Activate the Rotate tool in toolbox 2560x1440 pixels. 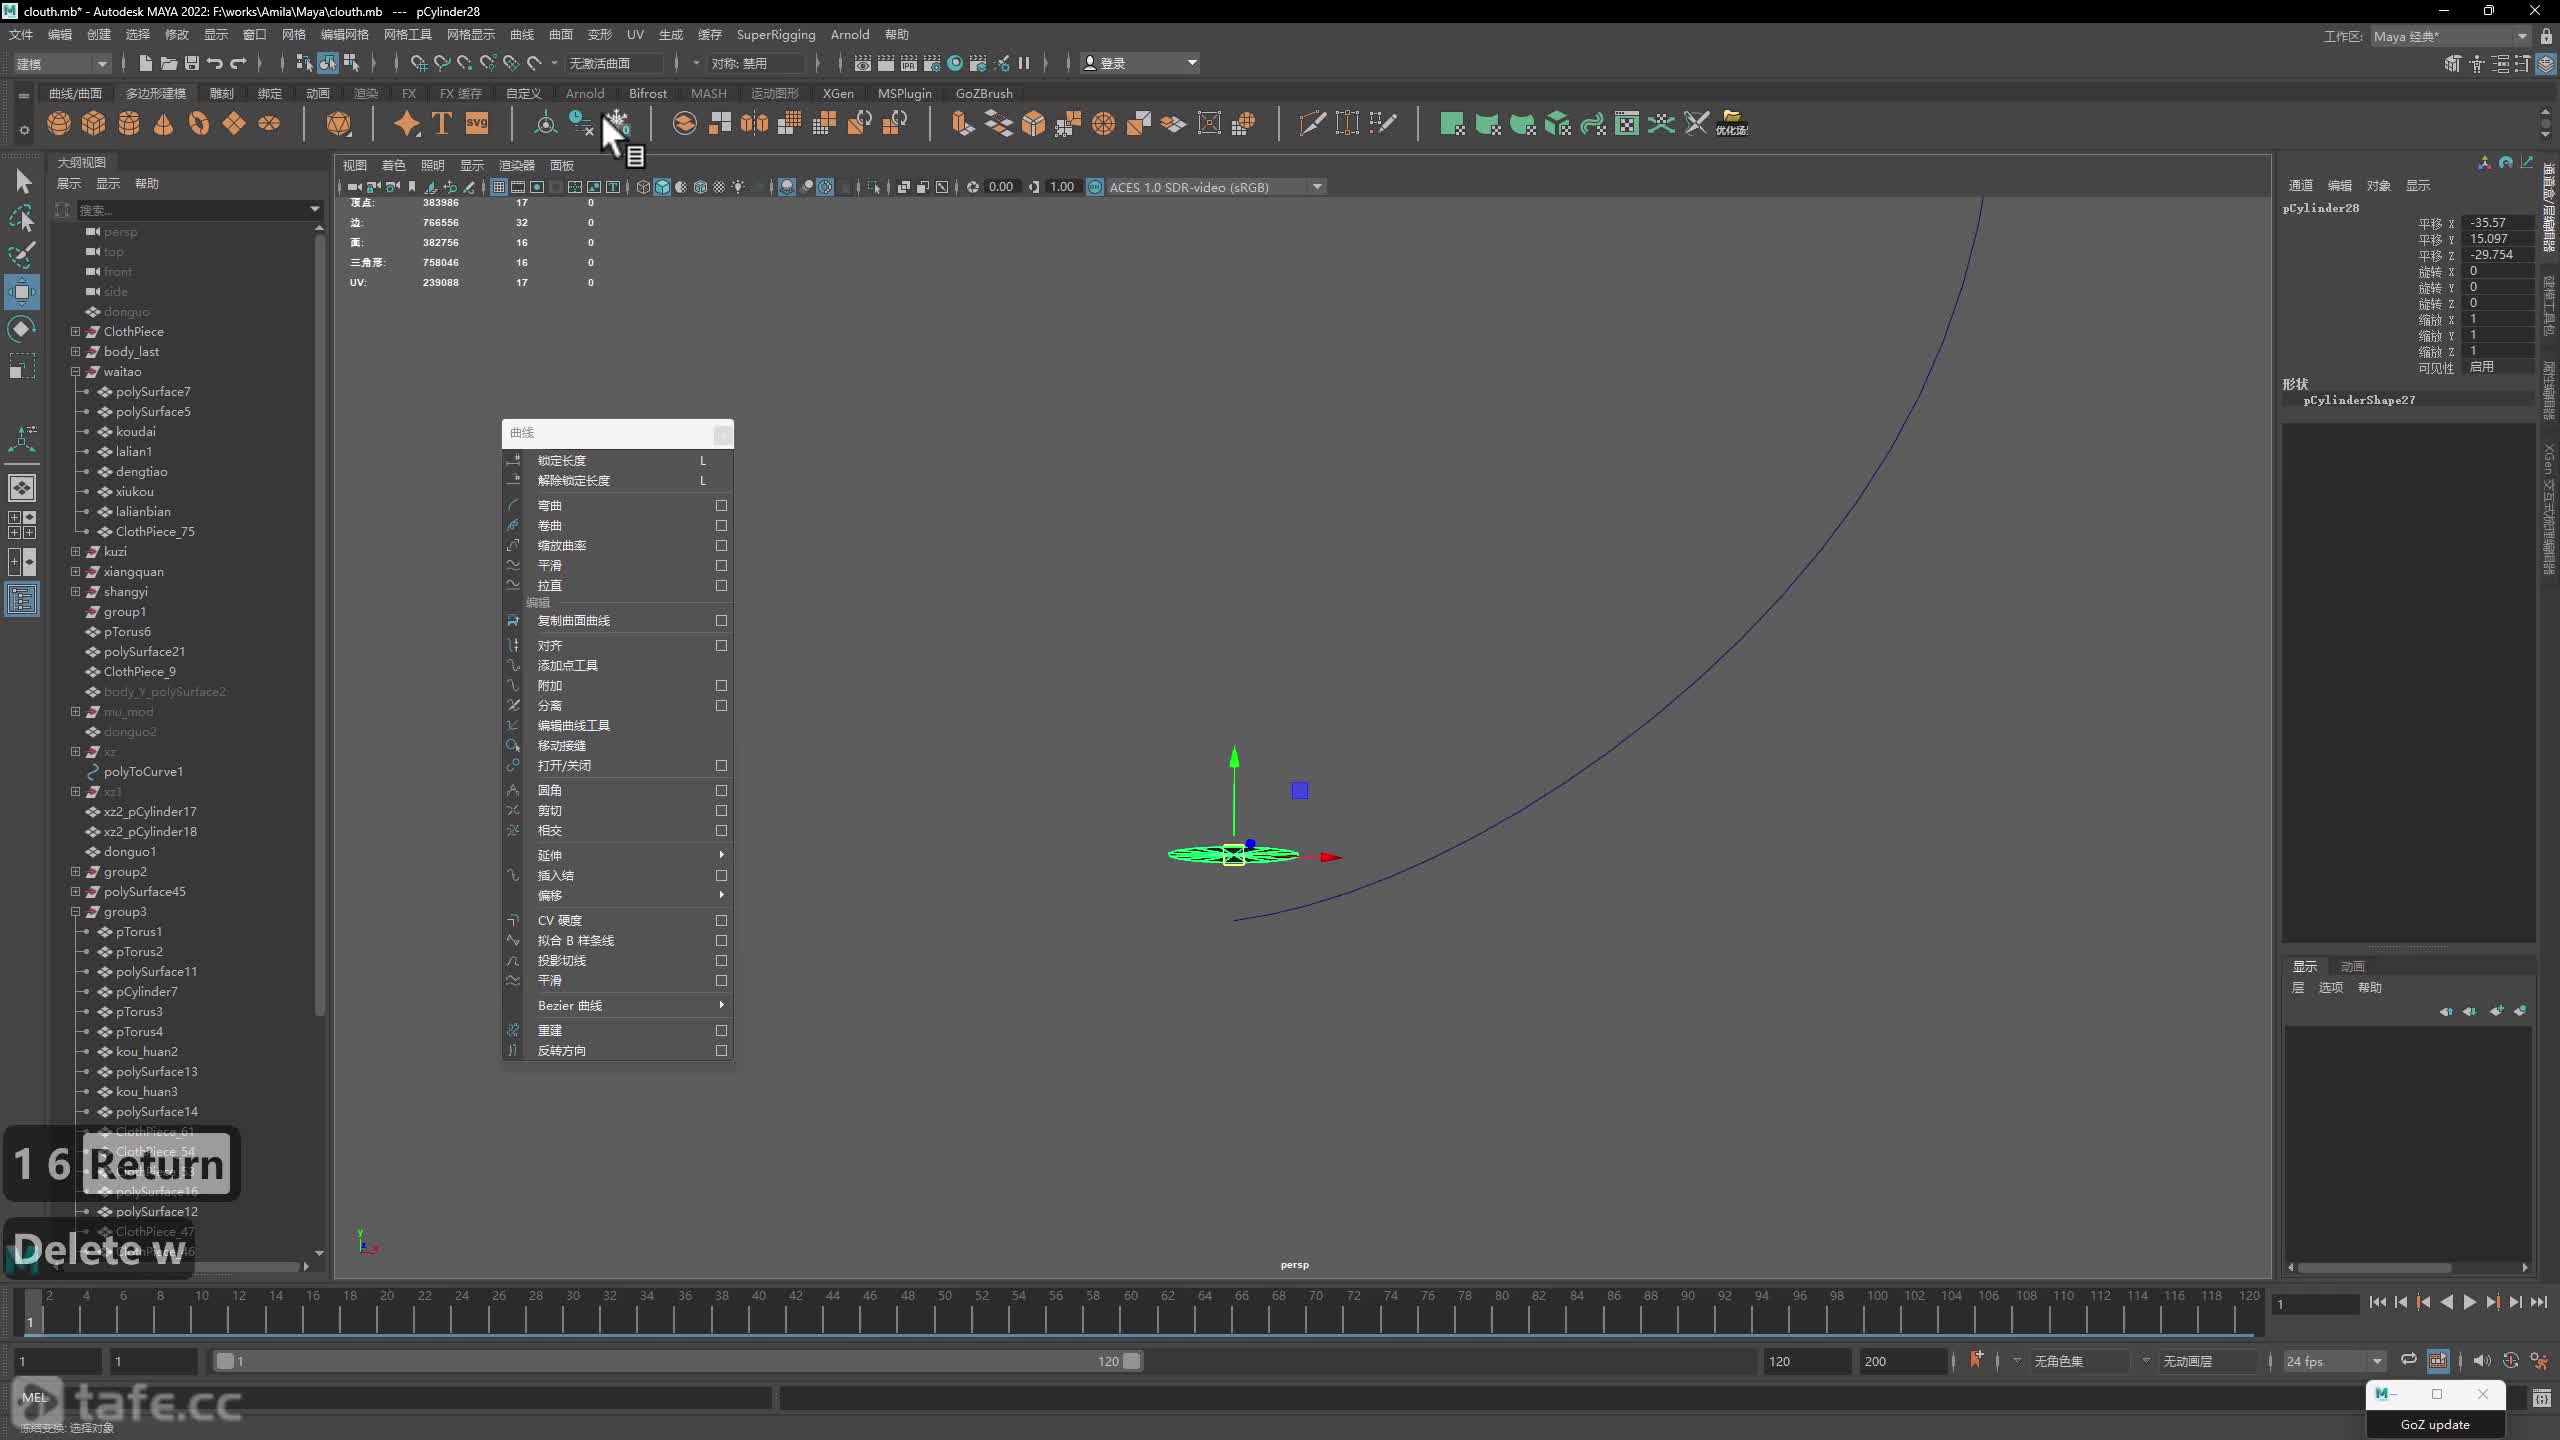[x=22, y=329]
